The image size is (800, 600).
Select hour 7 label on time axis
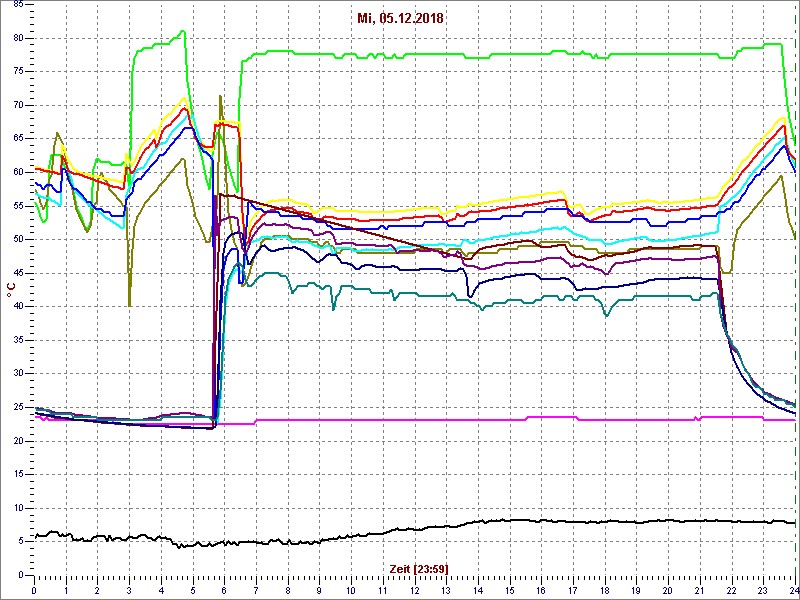tap(256, 590)
